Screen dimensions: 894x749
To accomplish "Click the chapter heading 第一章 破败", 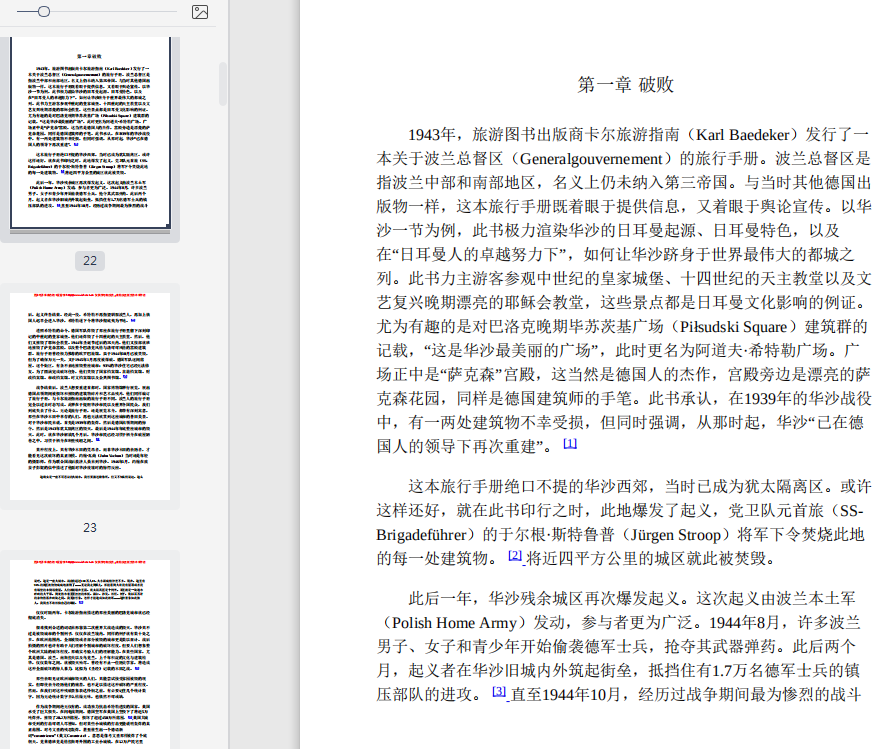I will 625,85.
